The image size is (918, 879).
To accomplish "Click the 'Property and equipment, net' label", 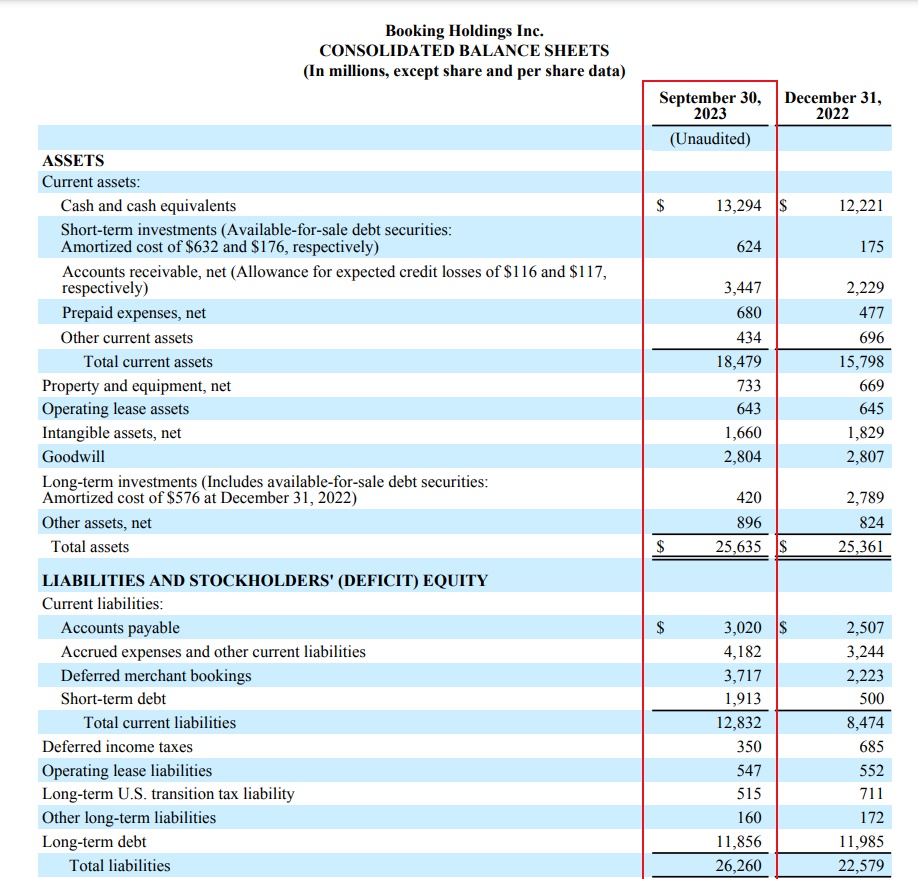I will point(136,386).
